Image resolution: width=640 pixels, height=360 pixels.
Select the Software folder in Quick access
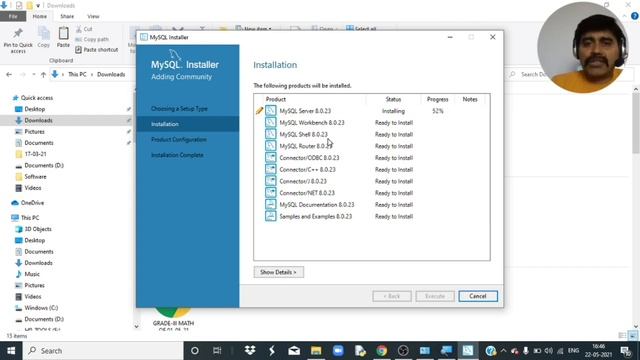tap(35, 177)
